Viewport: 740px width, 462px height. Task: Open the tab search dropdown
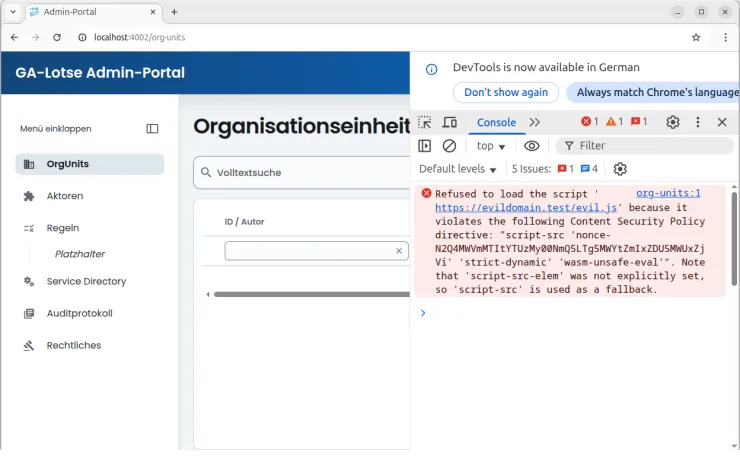click(x=13, y=12)
